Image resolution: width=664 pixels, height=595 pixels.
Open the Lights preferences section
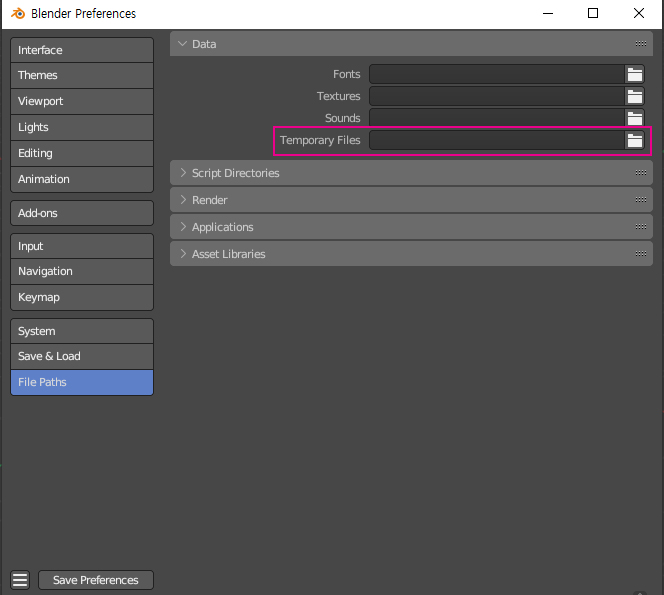82,127
